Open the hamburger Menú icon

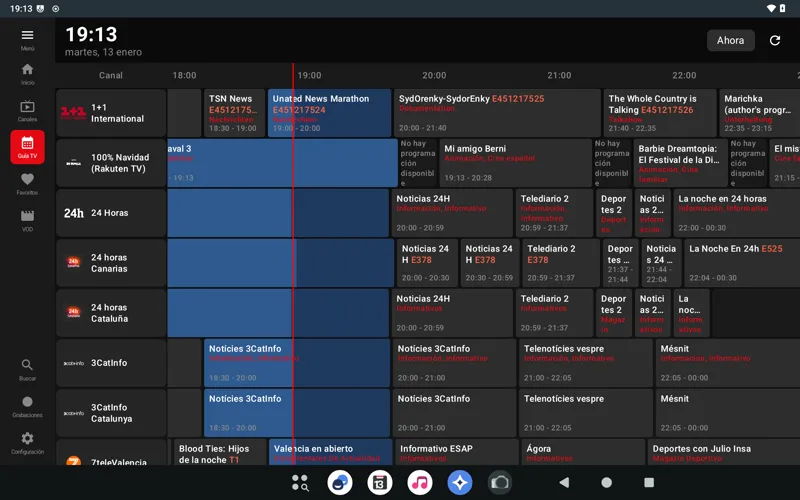(27, 36)
